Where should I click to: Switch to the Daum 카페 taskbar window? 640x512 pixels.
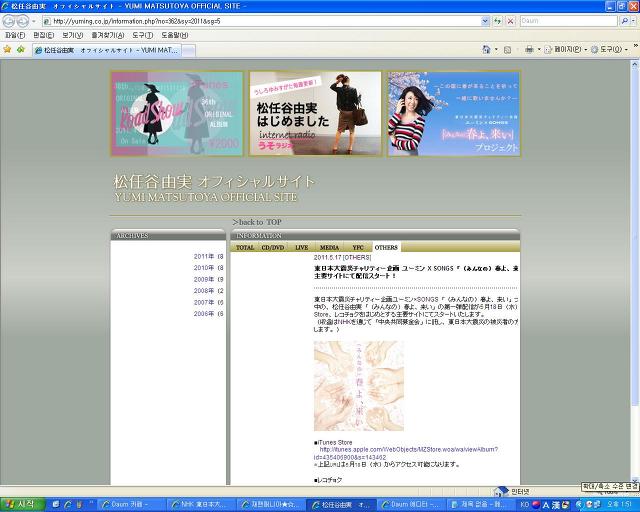[132, 505]
